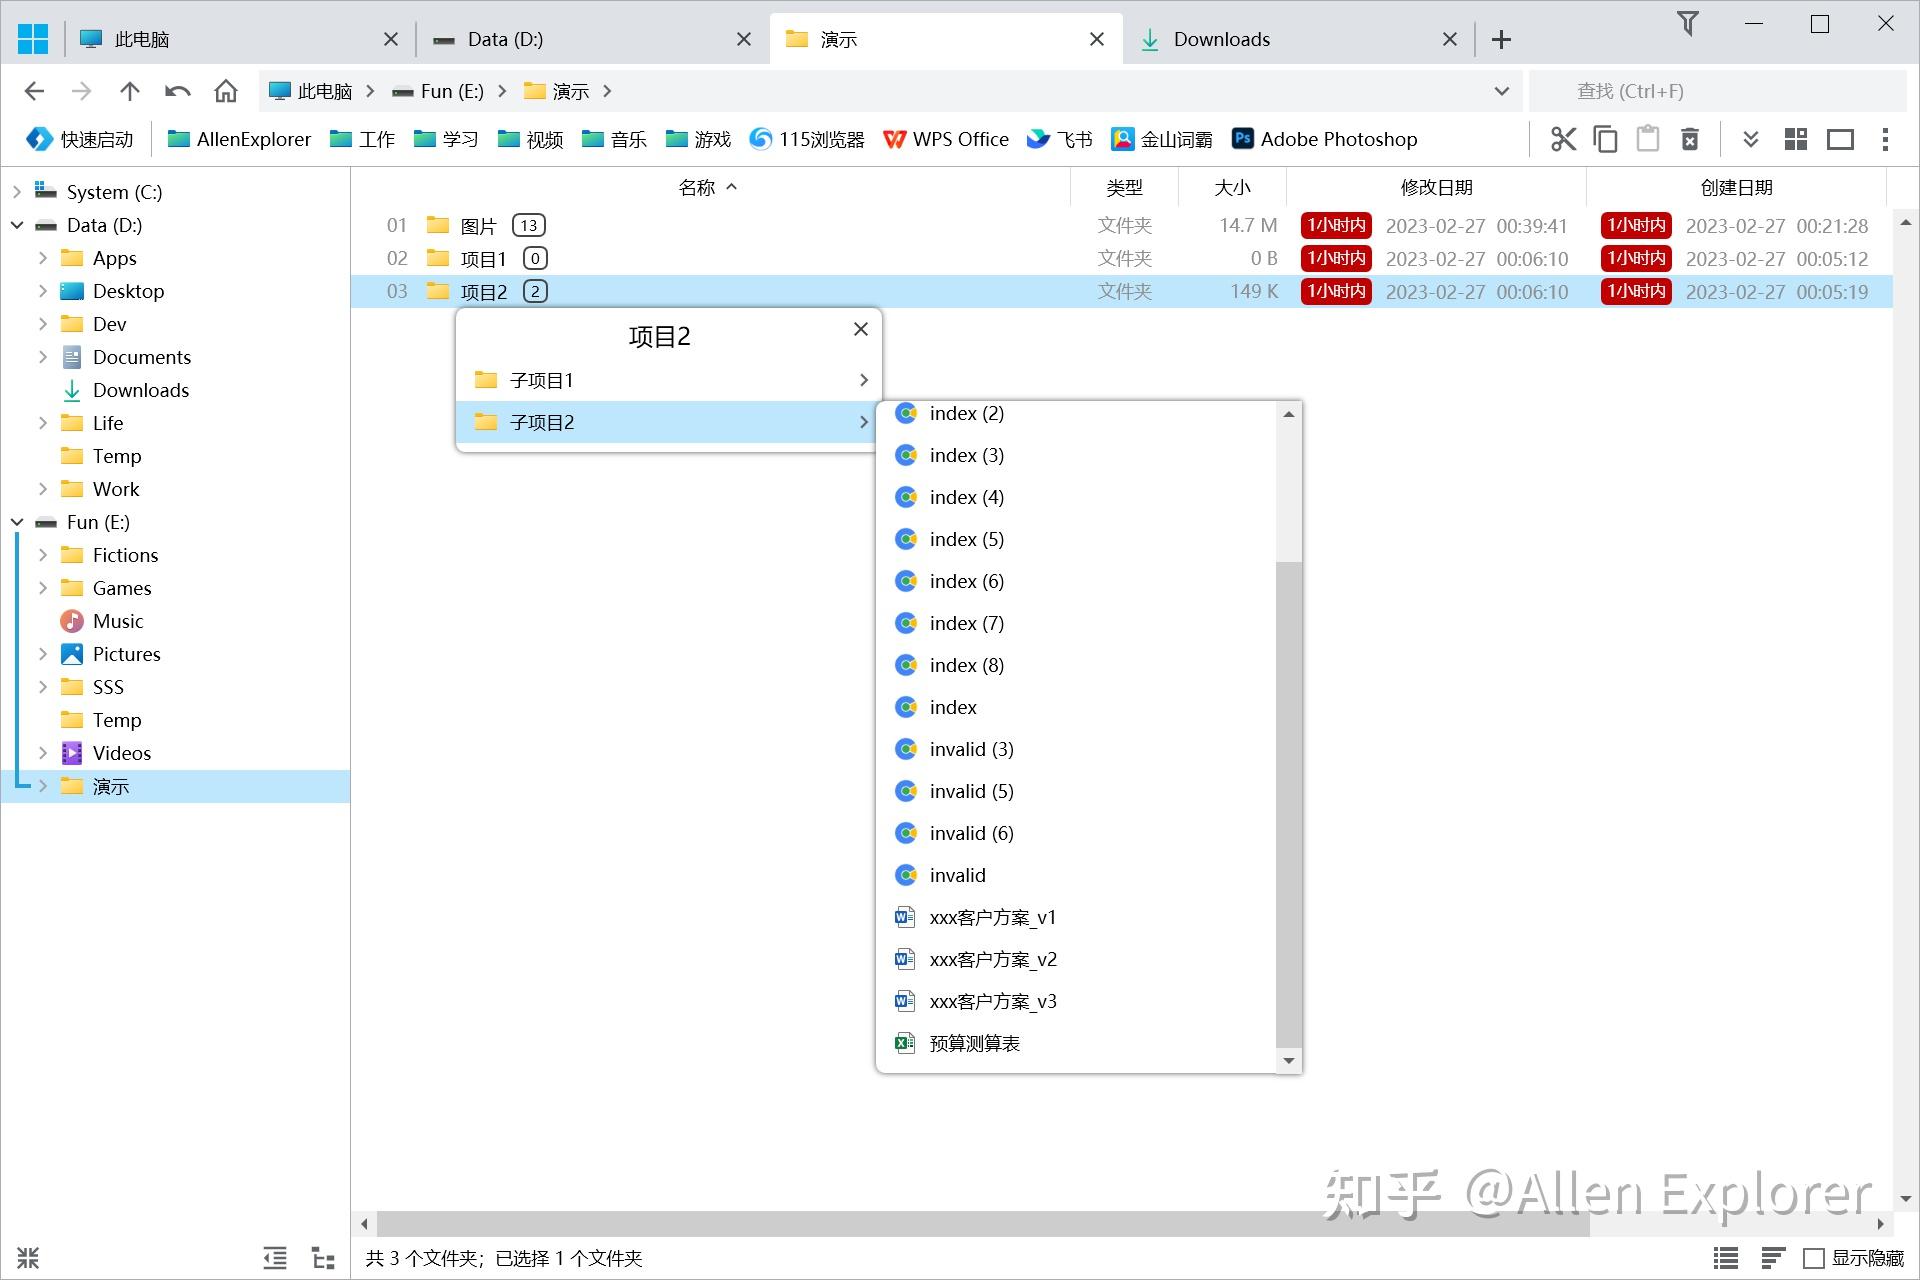Screen dimensions: 1920x1280
Task: Navigate back using the back arrow button
Action: tap(34, 90)
